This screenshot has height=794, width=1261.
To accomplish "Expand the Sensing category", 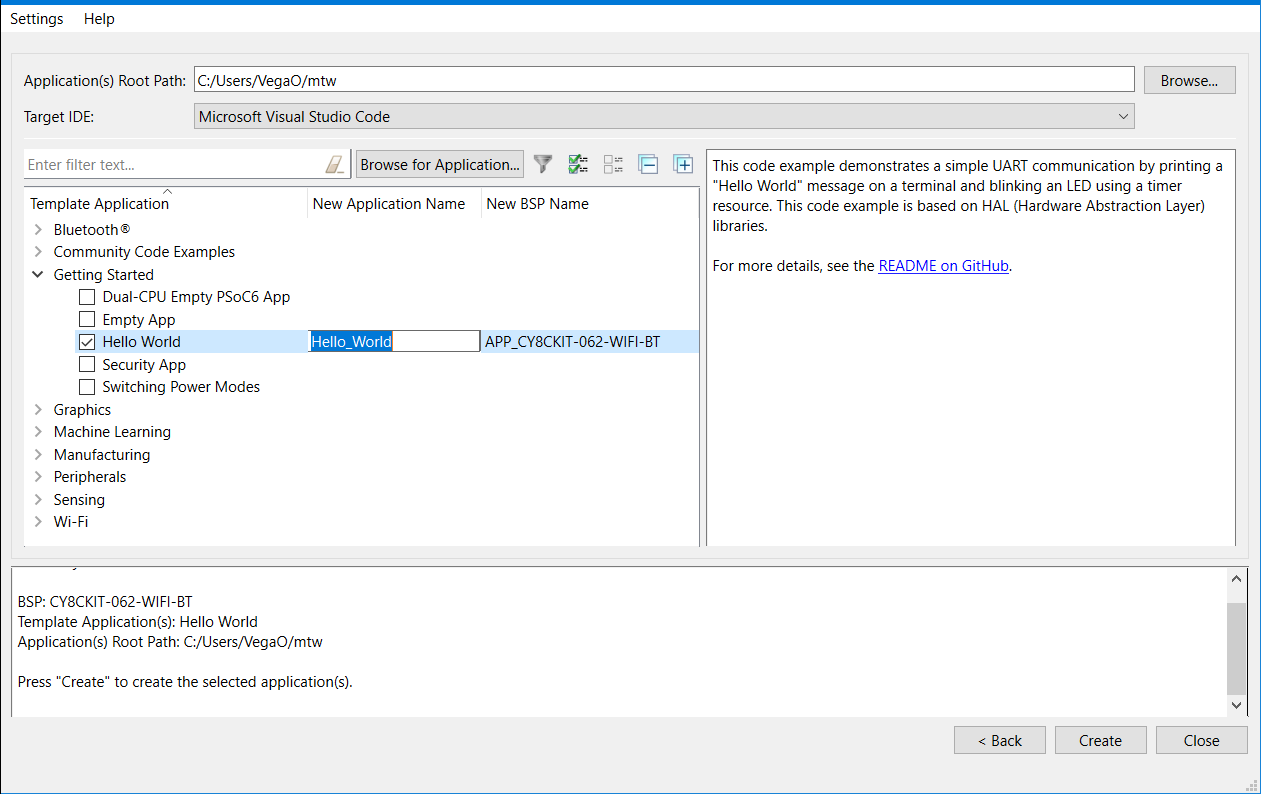I will tap(38, 500).
